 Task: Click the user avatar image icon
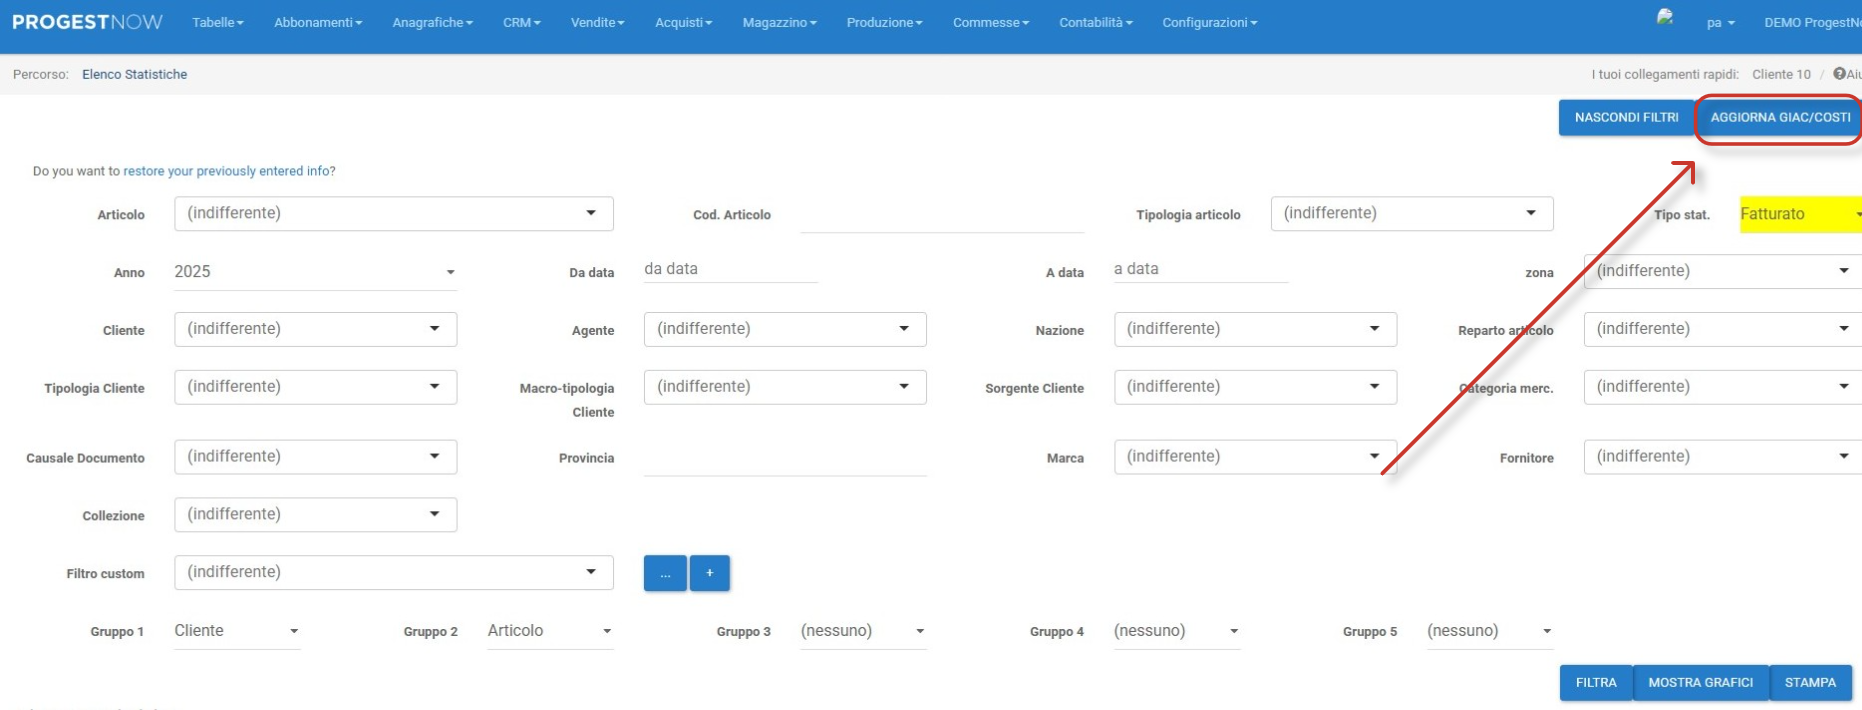click(1665, 18)
